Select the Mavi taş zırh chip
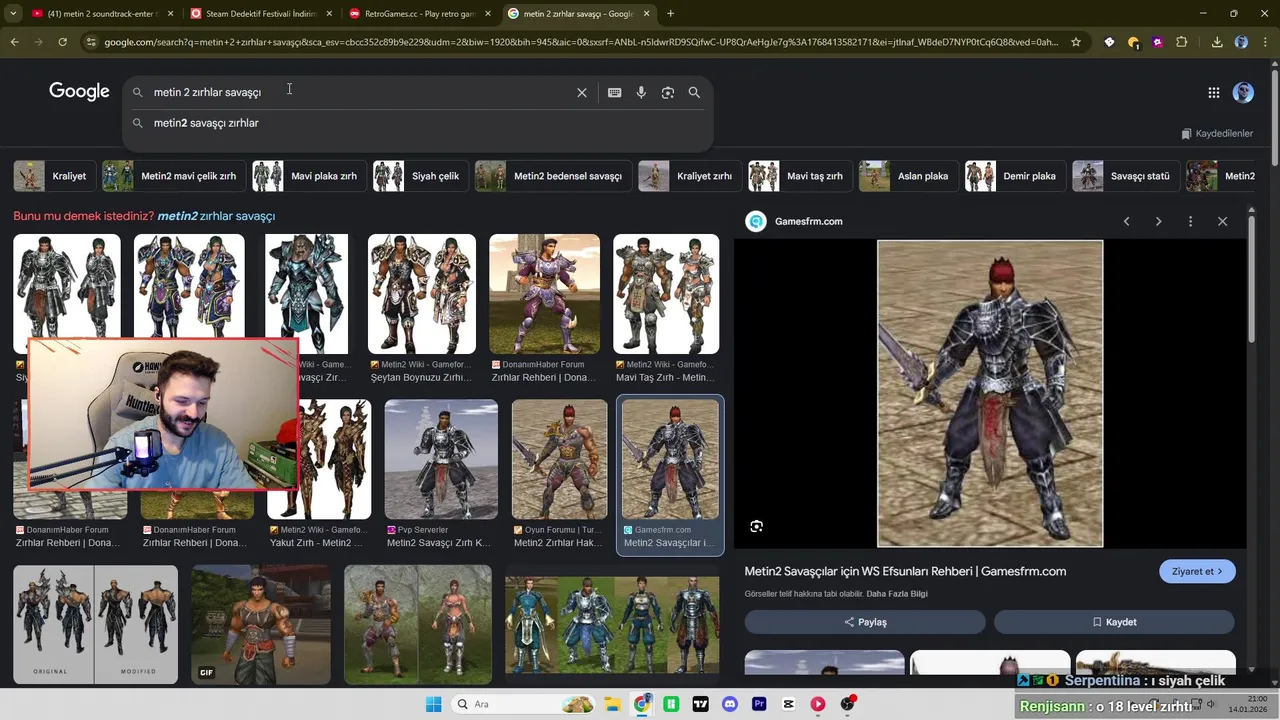Image resolution: width=1280 pixels, height=720 pixels. point(798,176)
